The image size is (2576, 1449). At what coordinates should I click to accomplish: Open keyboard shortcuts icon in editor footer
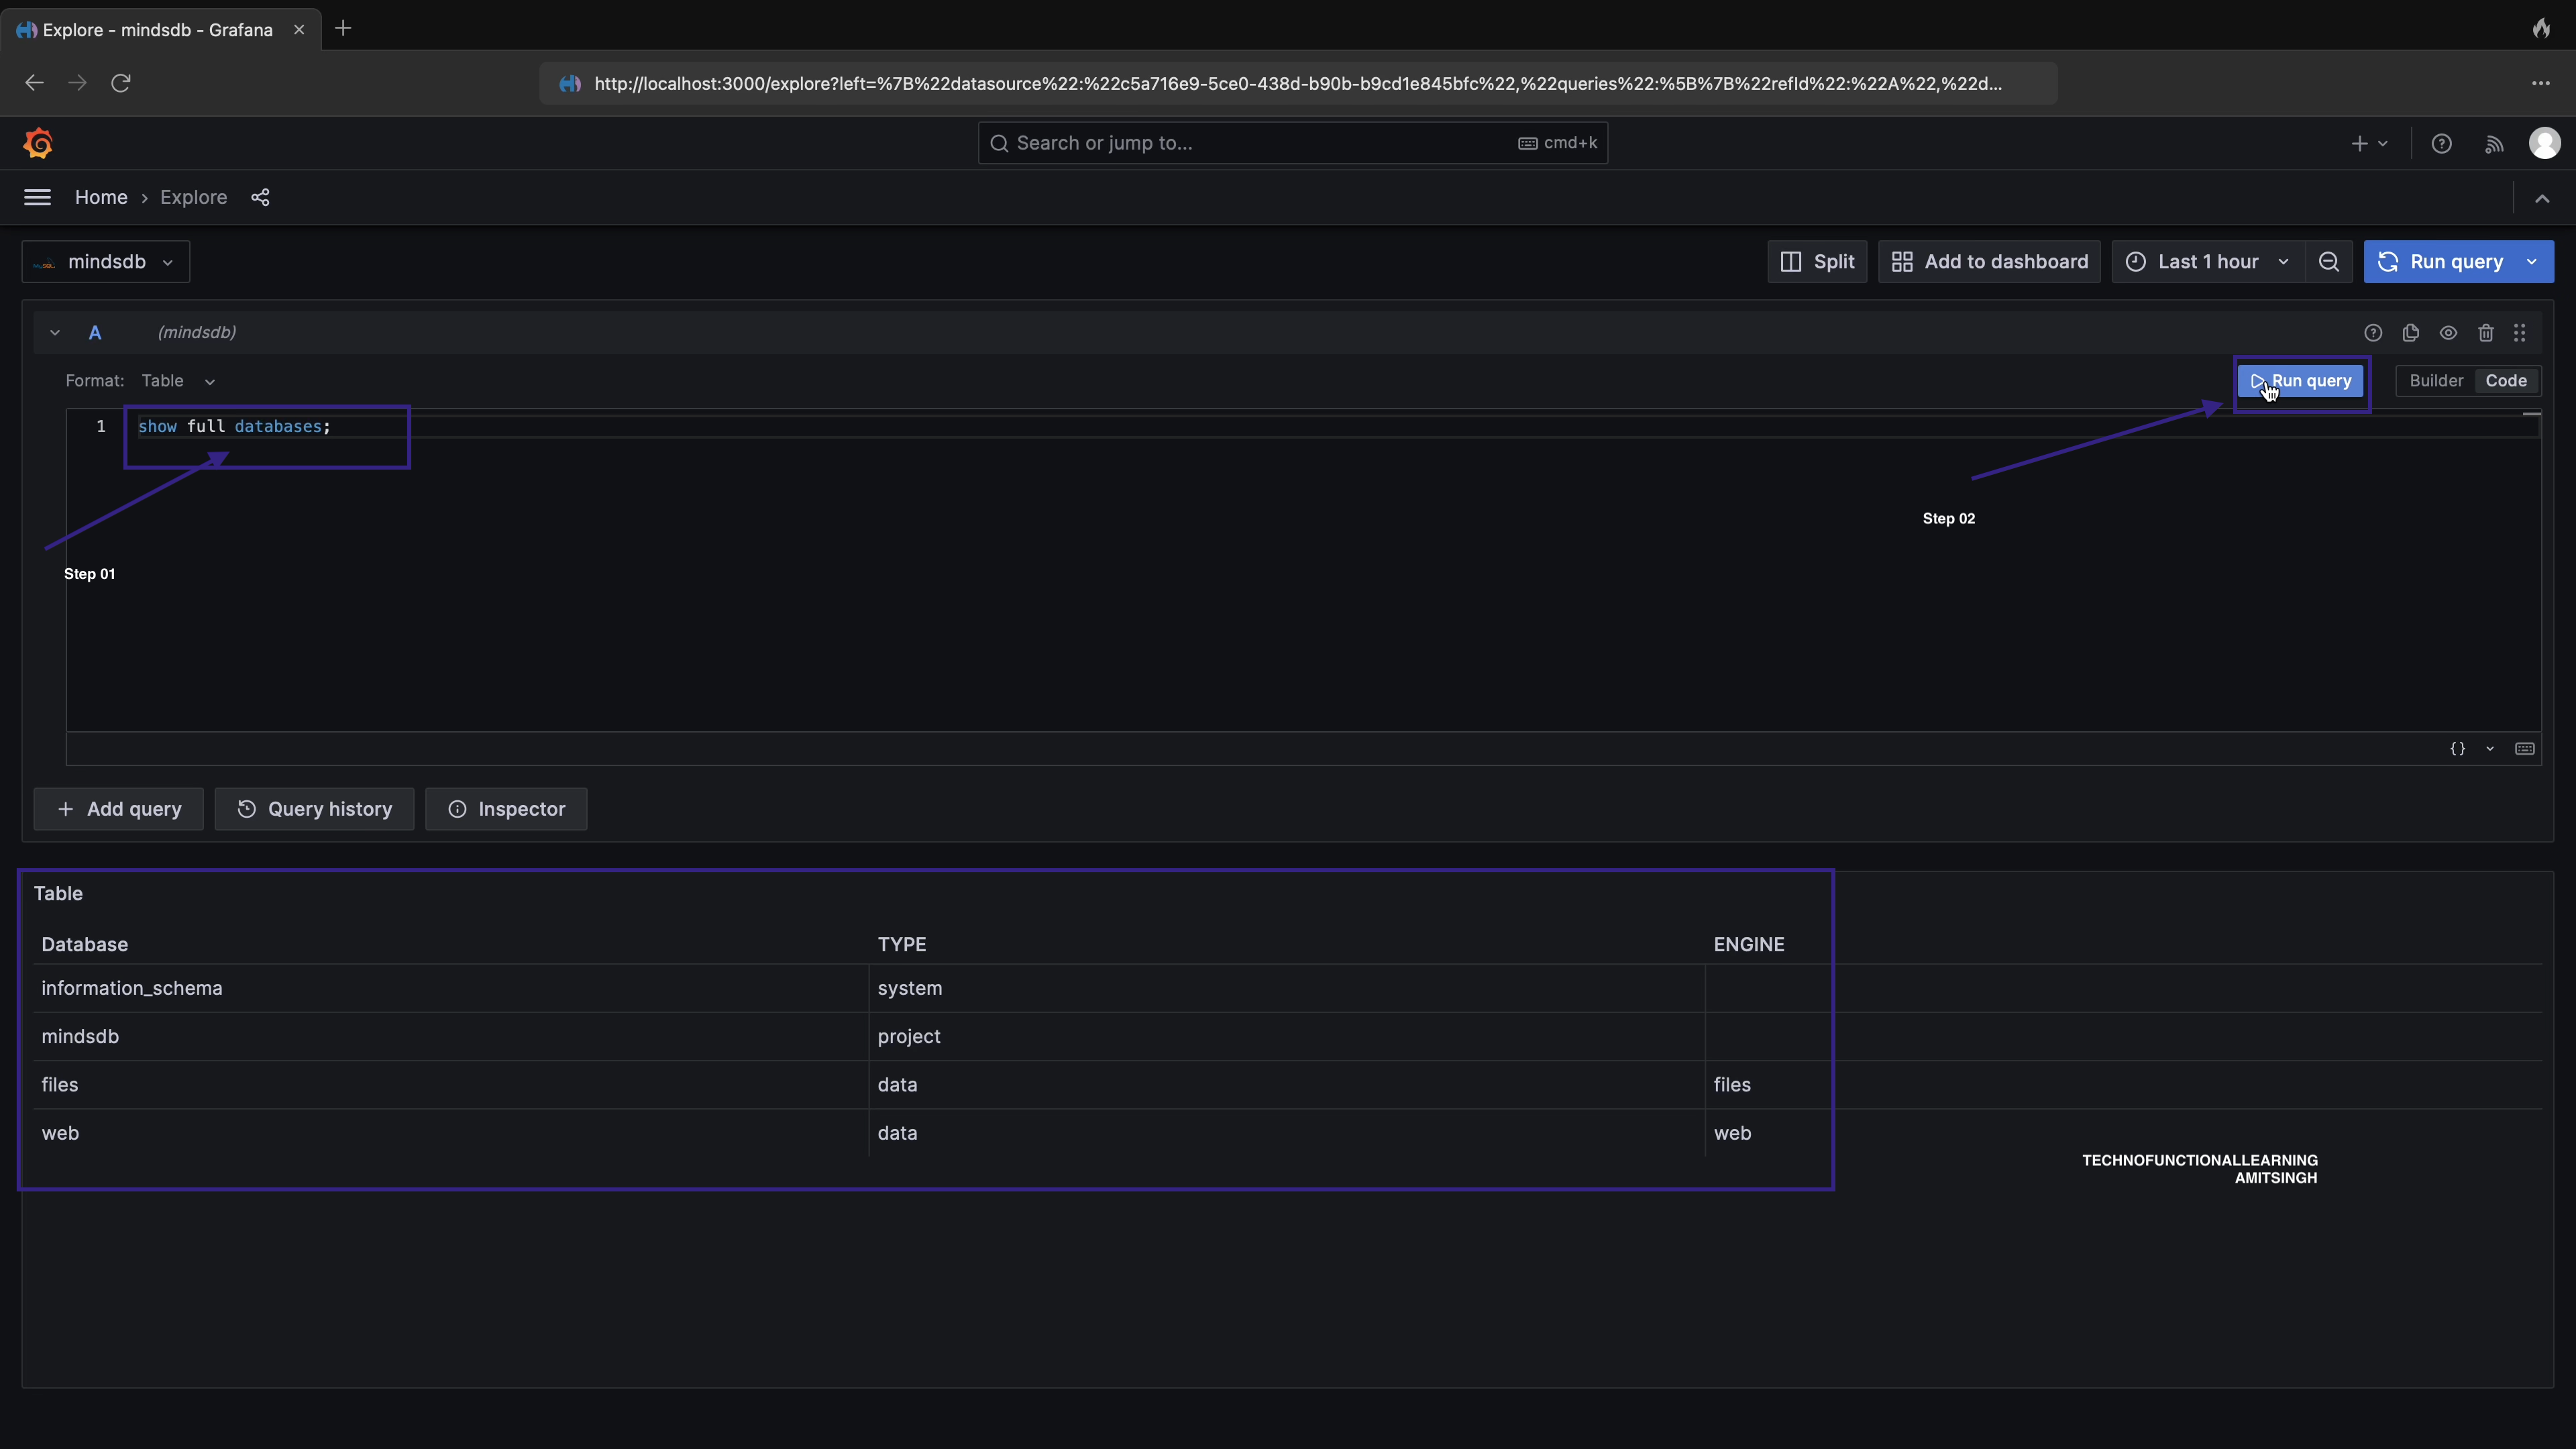(x=2525, y=748)
